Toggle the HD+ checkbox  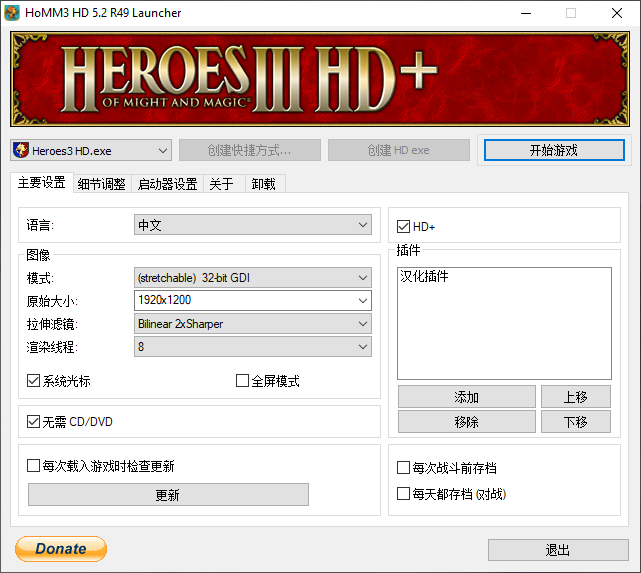(403, 226)
